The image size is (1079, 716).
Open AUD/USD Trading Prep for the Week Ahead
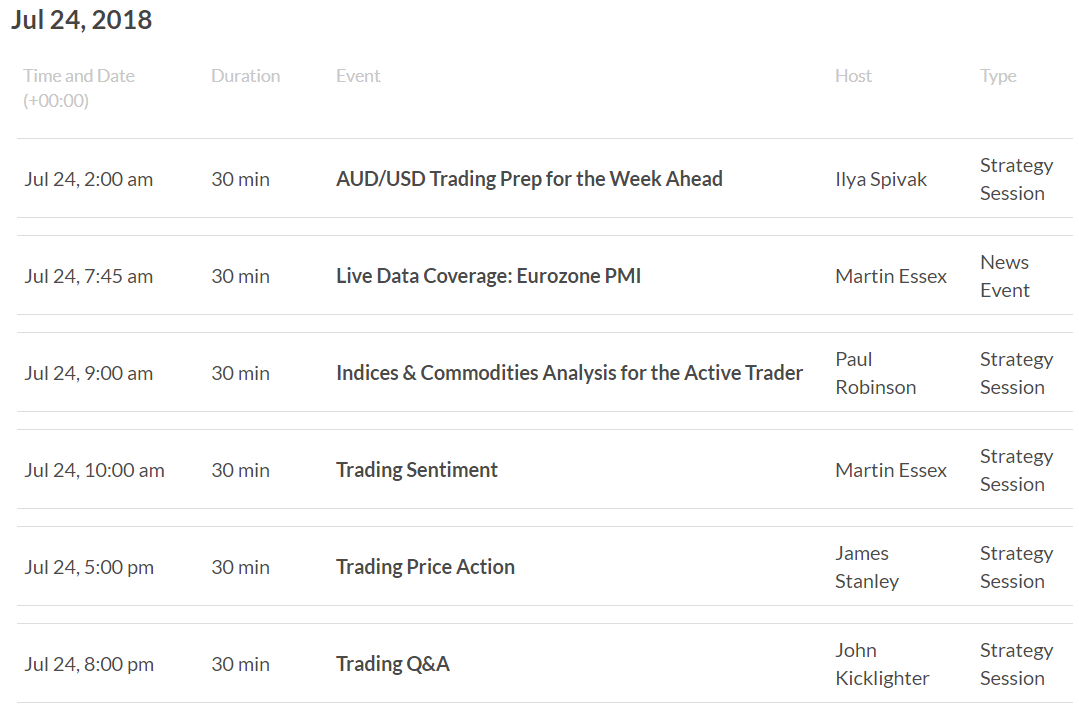pos(529,179)
